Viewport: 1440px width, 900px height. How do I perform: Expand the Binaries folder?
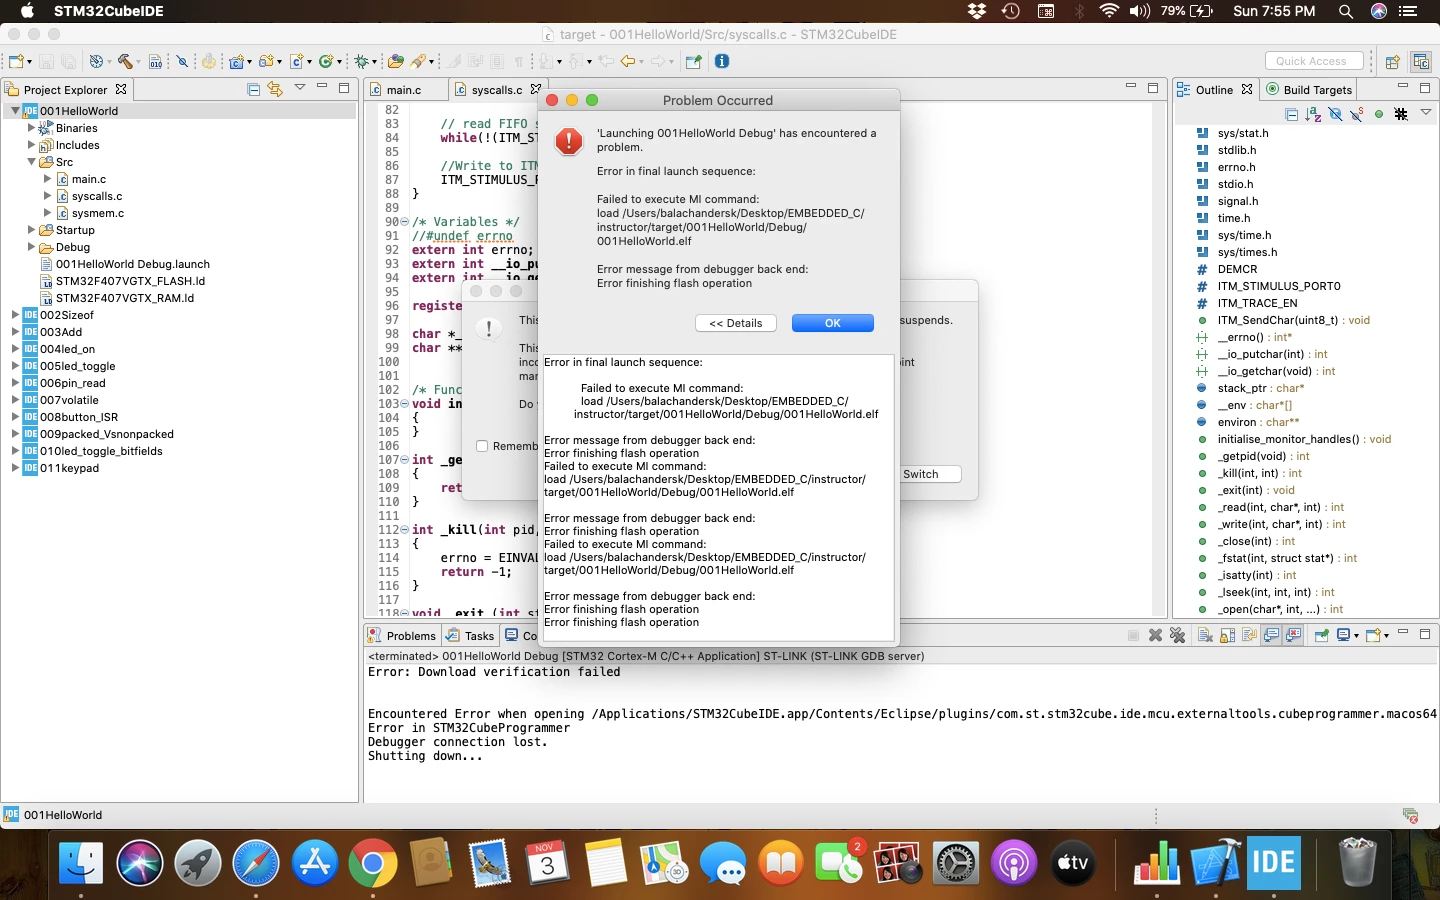pyautogui.click(x=31, y=128)
